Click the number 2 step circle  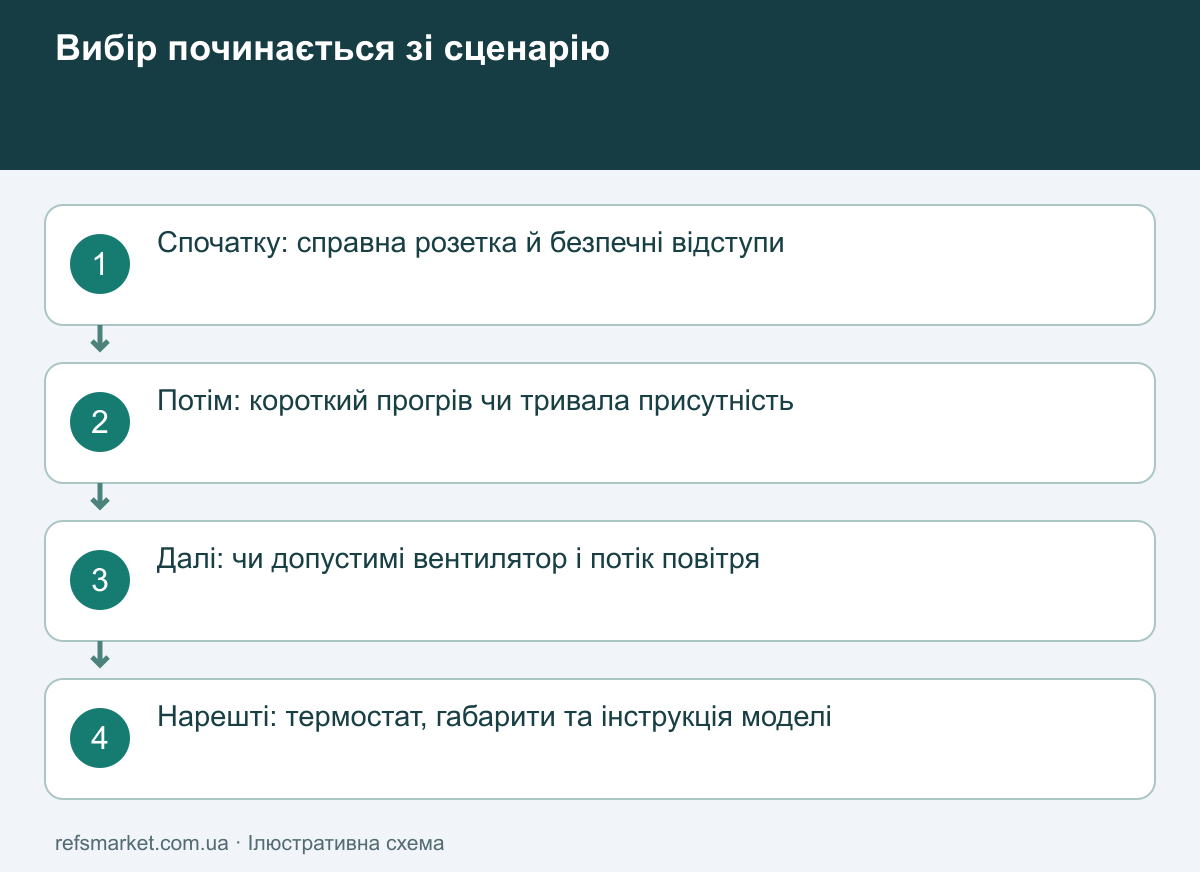click(x=100, y=423)
